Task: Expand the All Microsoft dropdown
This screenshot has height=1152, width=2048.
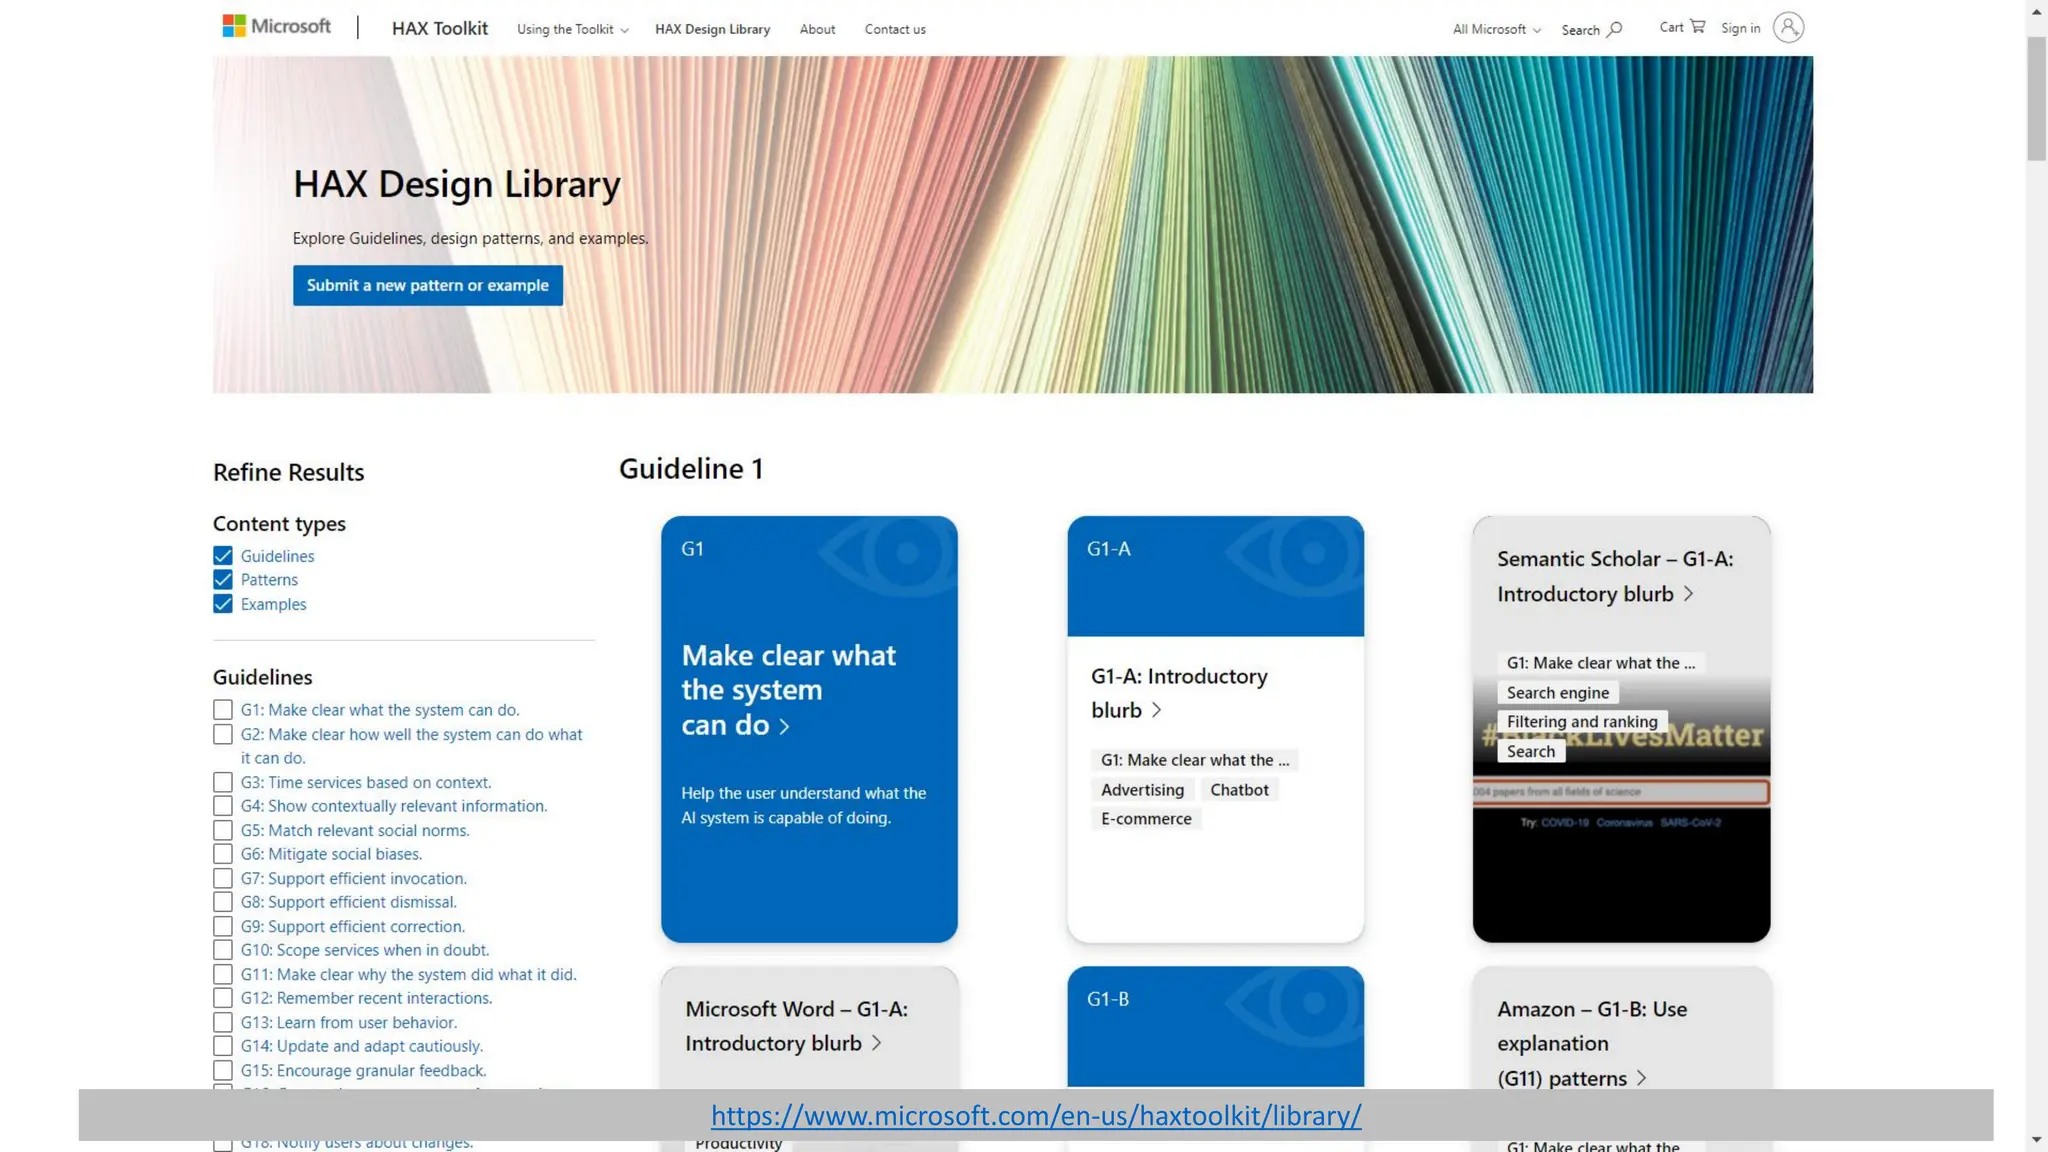Action: click(1496, 29)
